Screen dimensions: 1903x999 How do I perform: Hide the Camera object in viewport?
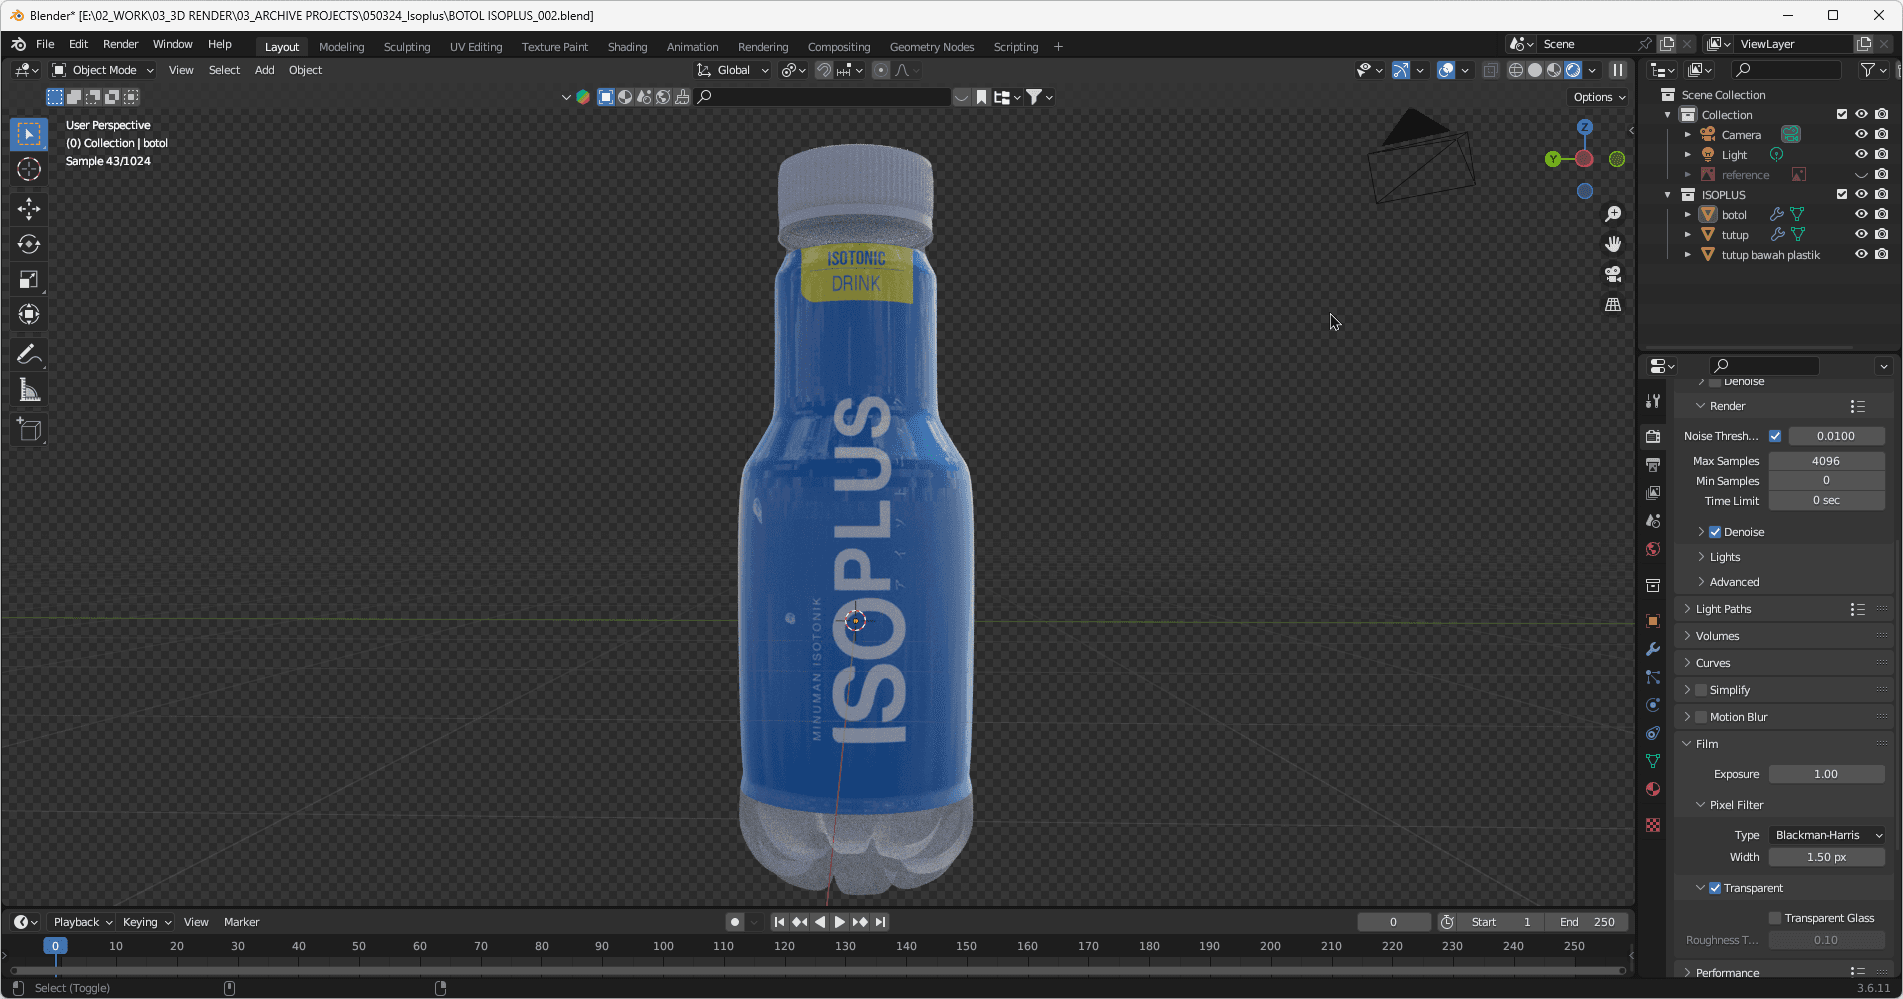(x=1861, y=134)
